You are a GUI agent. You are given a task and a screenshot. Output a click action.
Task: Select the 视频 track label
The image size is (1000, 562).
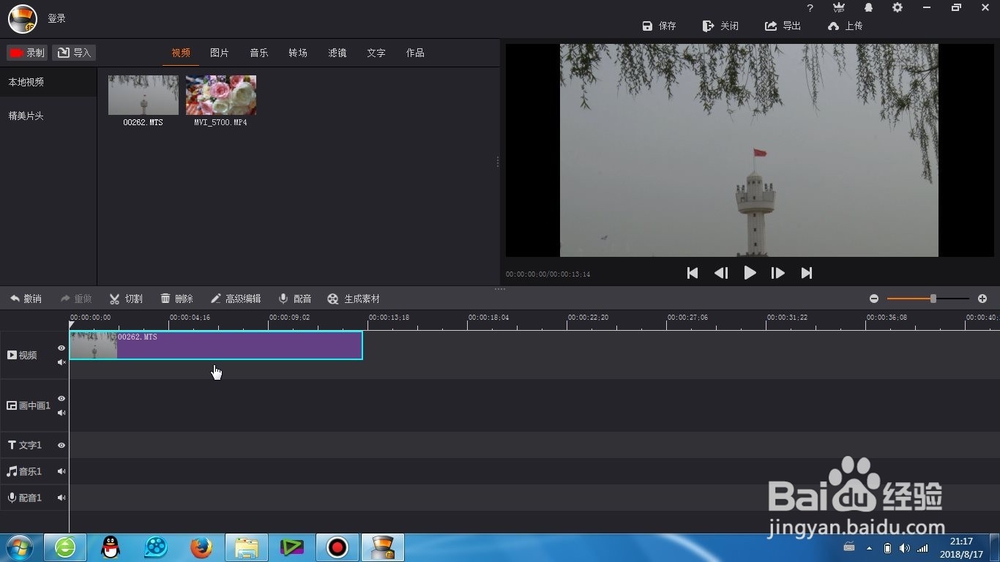tap(22, 355)
